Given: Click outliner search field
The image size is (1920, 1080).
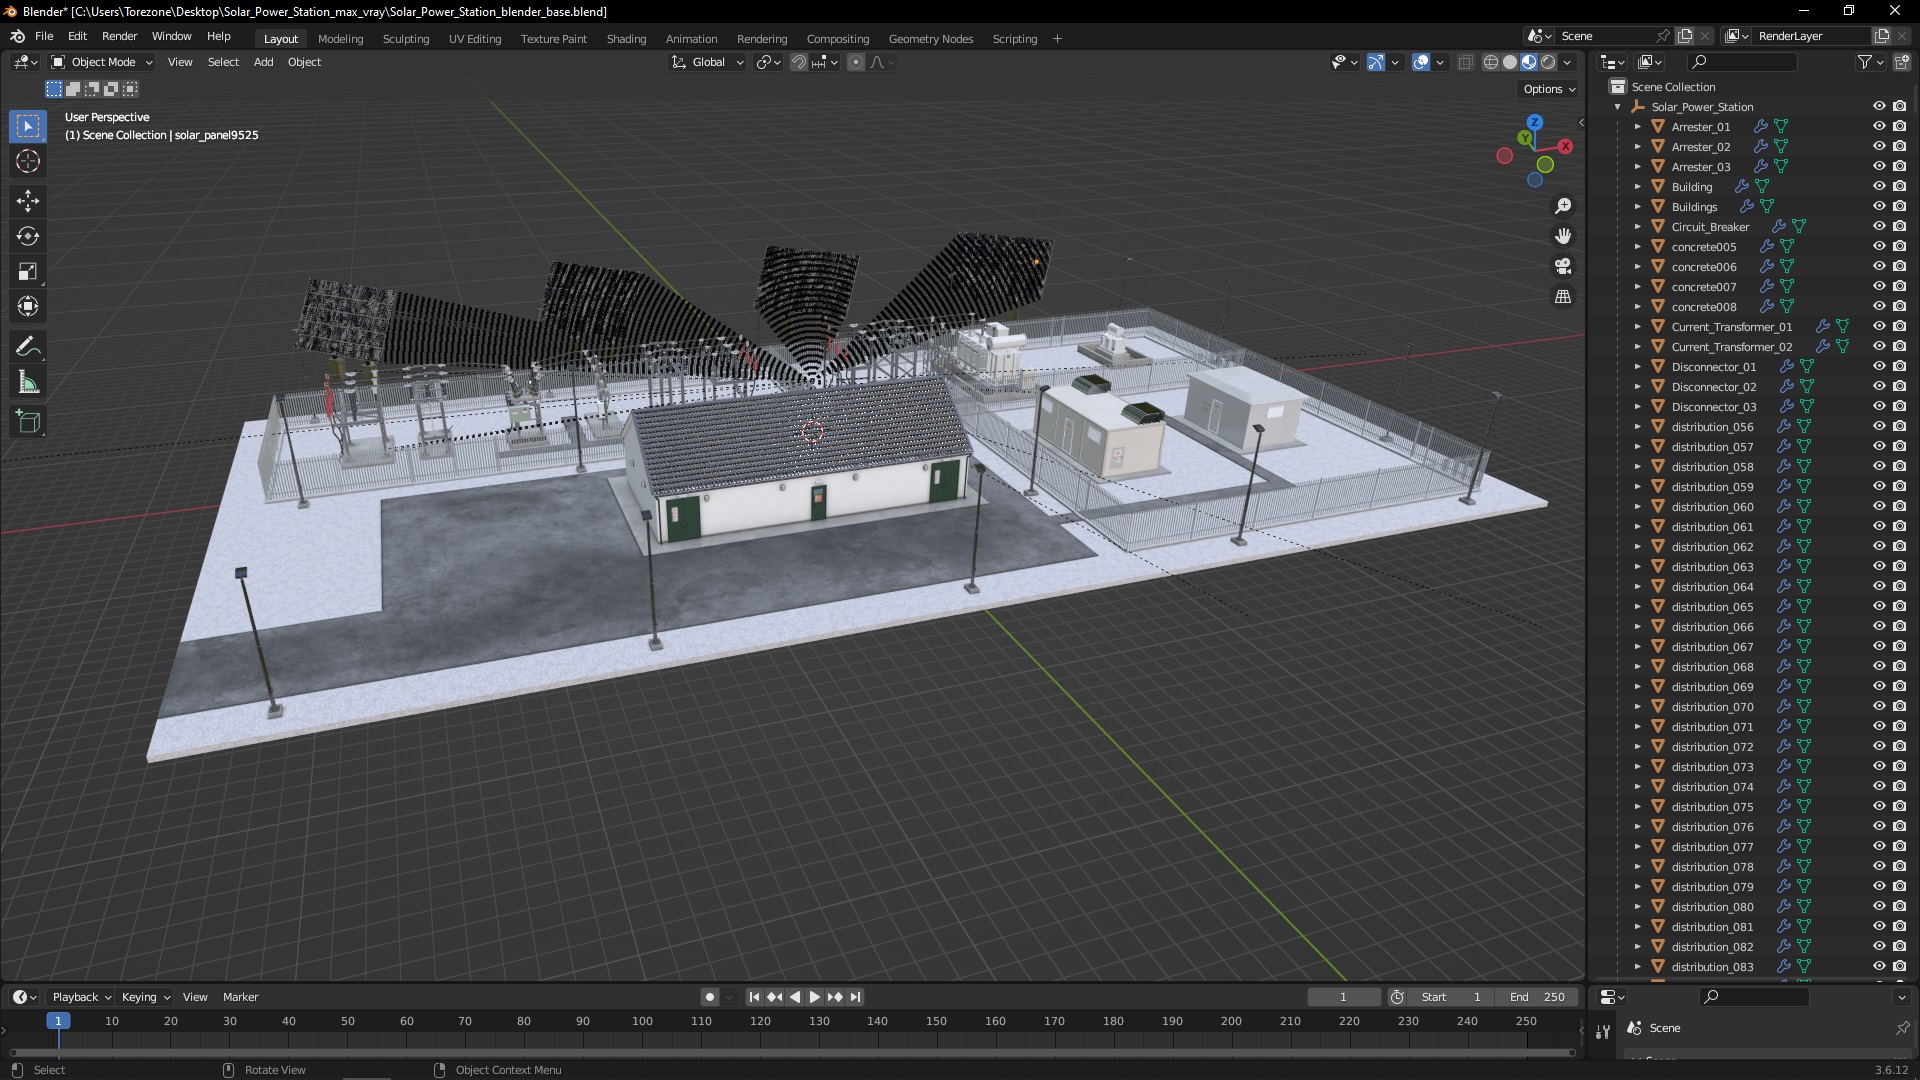Looking at the screenshot, I should click(x=1741, y=62).
